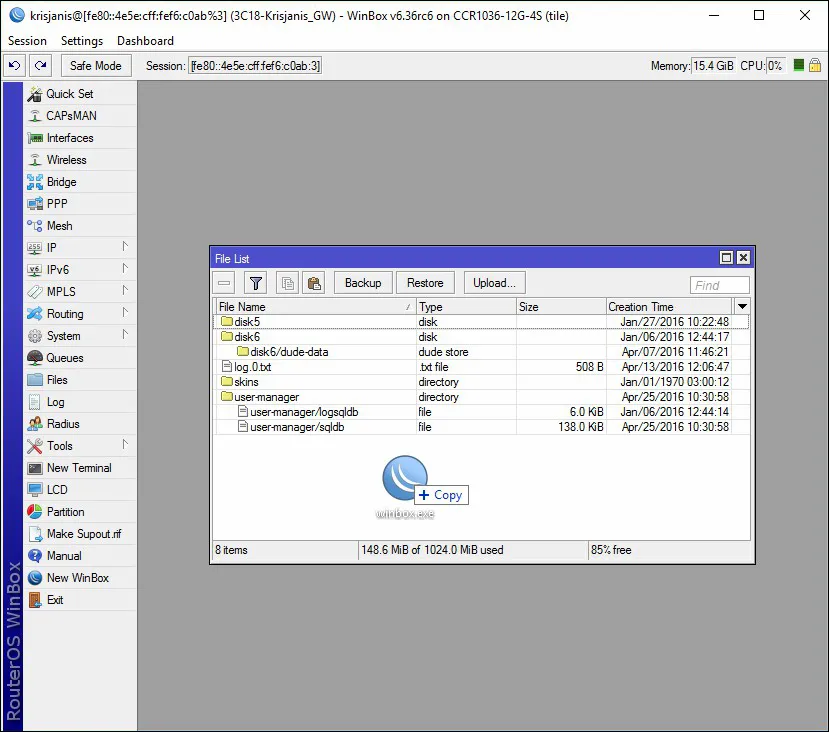Screen dimensions: 829x732
Task: Select the log.0.txt file row
Action: [x=252, y=367]
